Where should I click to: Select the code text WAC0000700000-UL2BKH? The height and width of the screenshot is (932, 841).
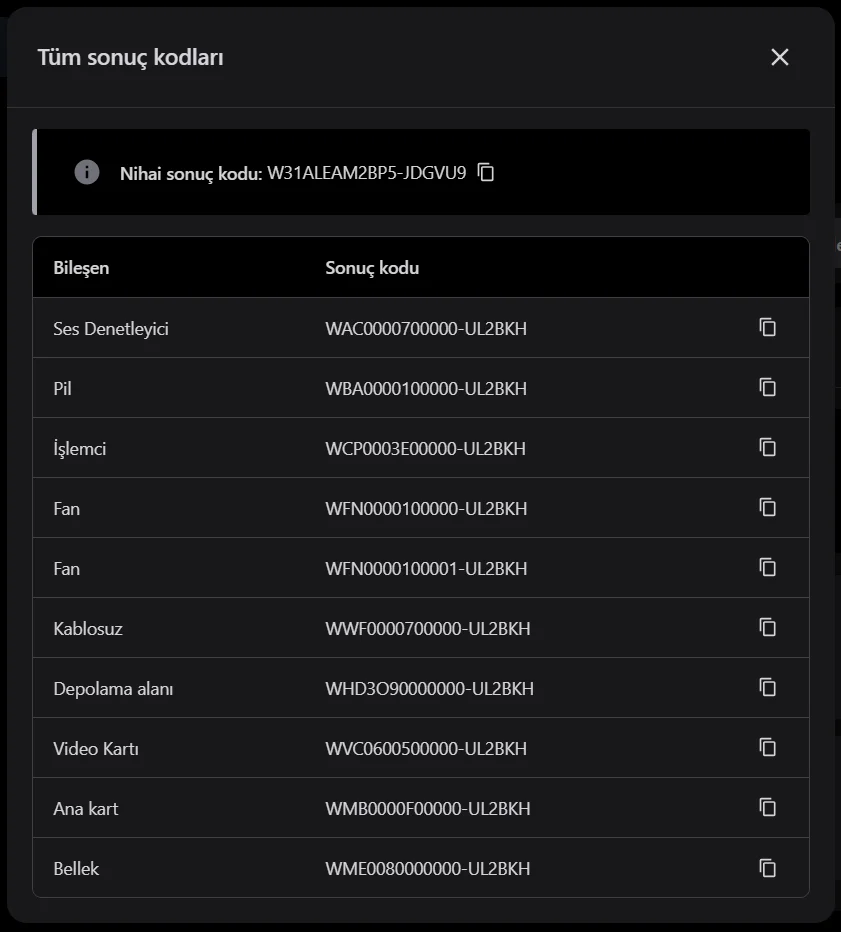[x=426, y=328]
